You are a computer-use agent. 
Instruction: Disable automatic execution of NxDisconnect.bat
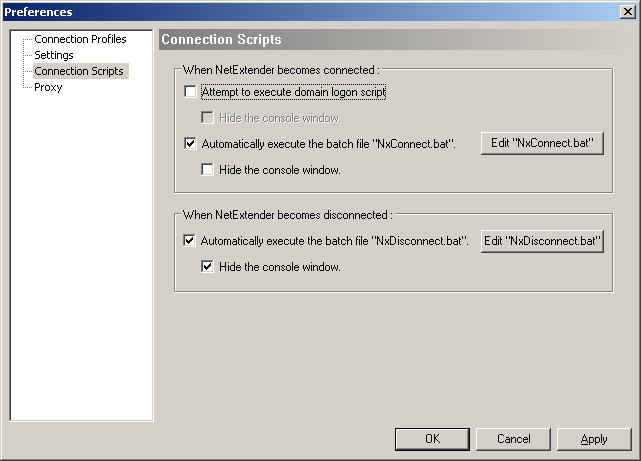point(191,241)
